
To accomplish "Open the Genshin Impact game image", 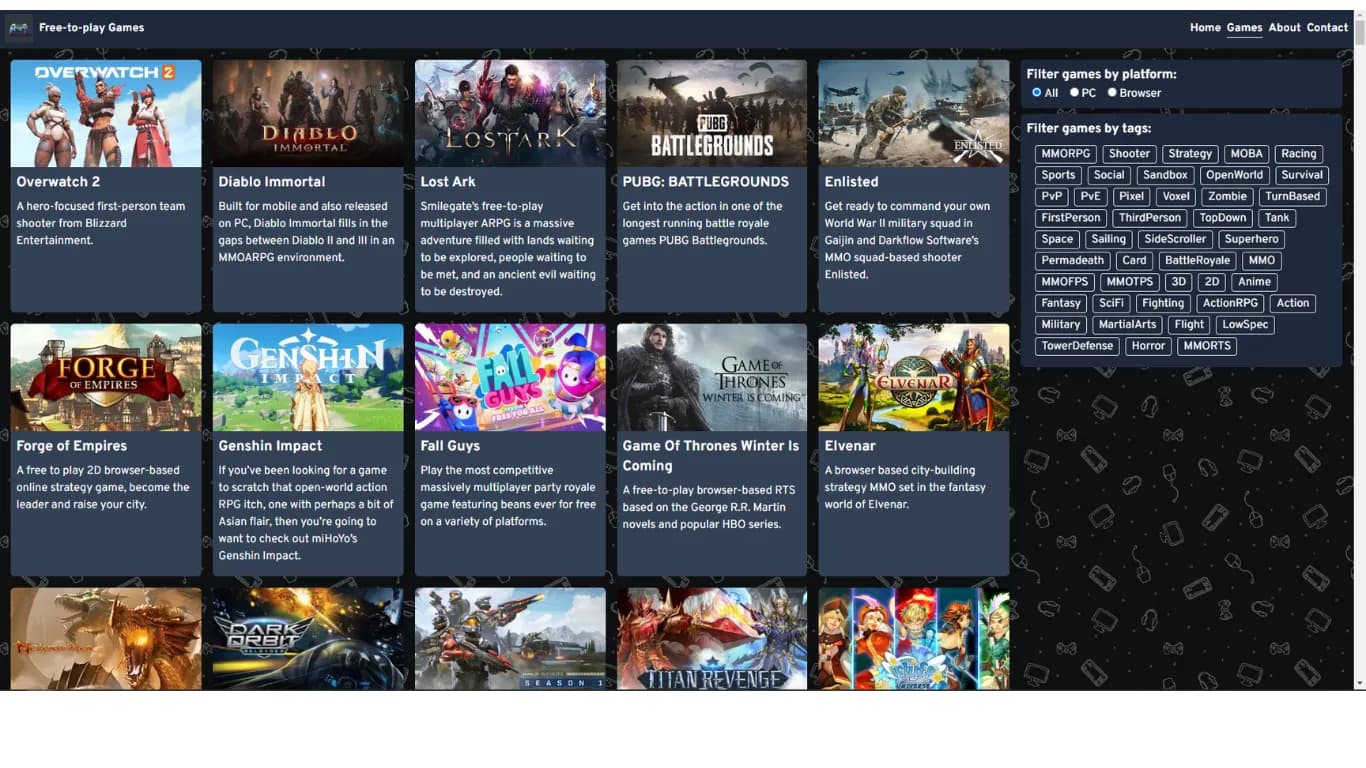I will click(308, 377).
